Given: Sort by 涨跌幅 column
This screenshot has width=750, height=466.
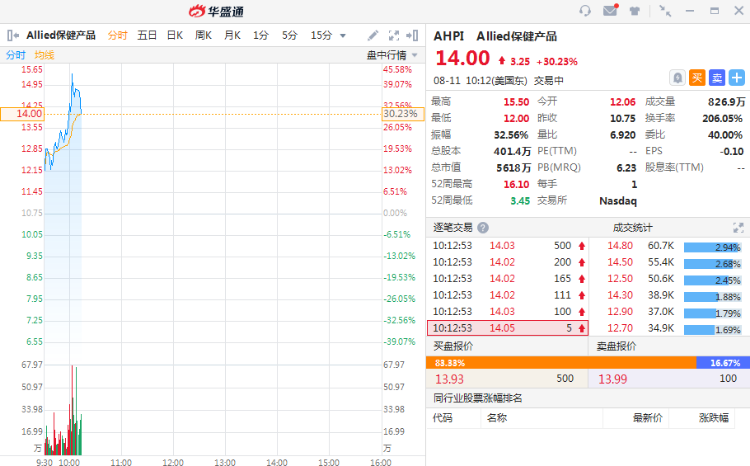Looking at the screenshot, I should (714, 418).
